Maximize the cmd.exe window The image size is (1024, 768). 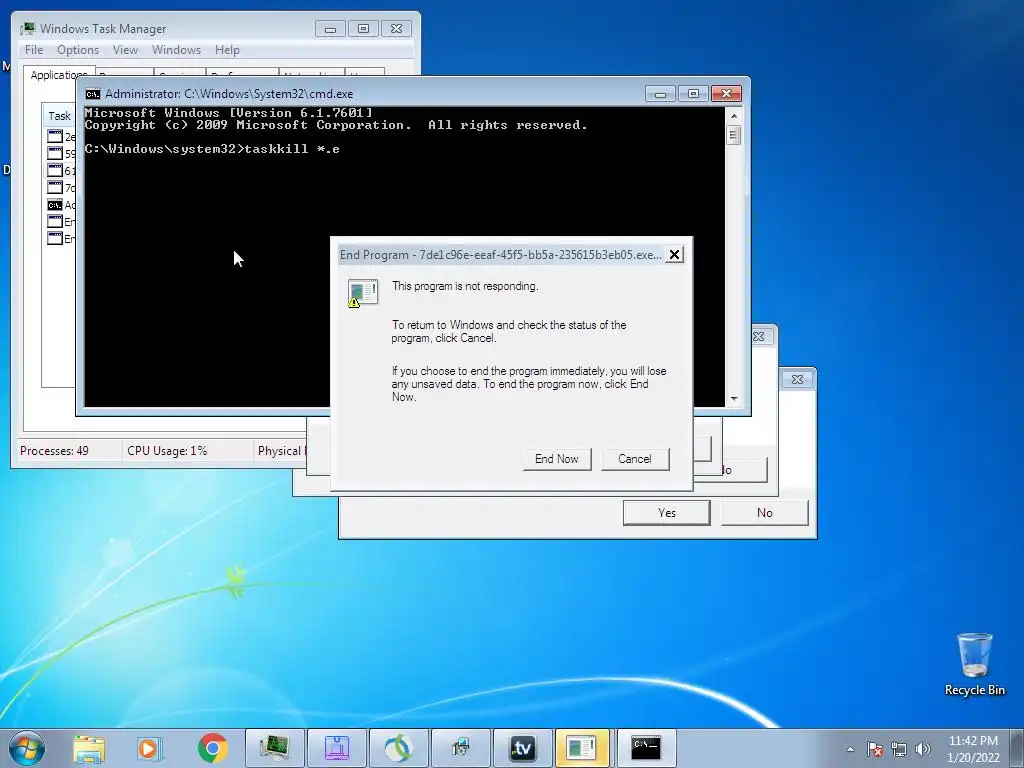pyautogui.click(x=693, y=93)
